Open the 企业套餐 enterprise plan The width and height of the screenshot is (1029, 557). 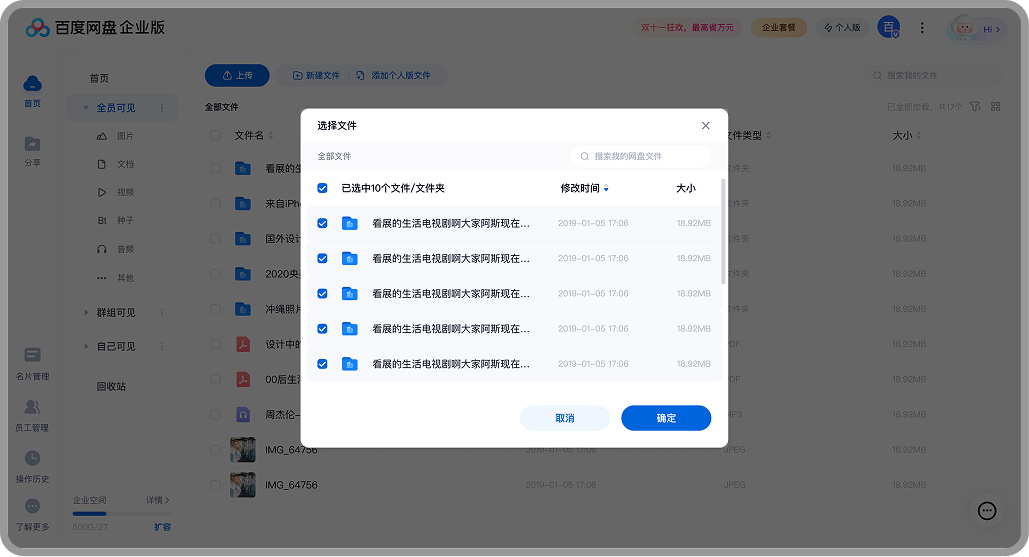778,28
